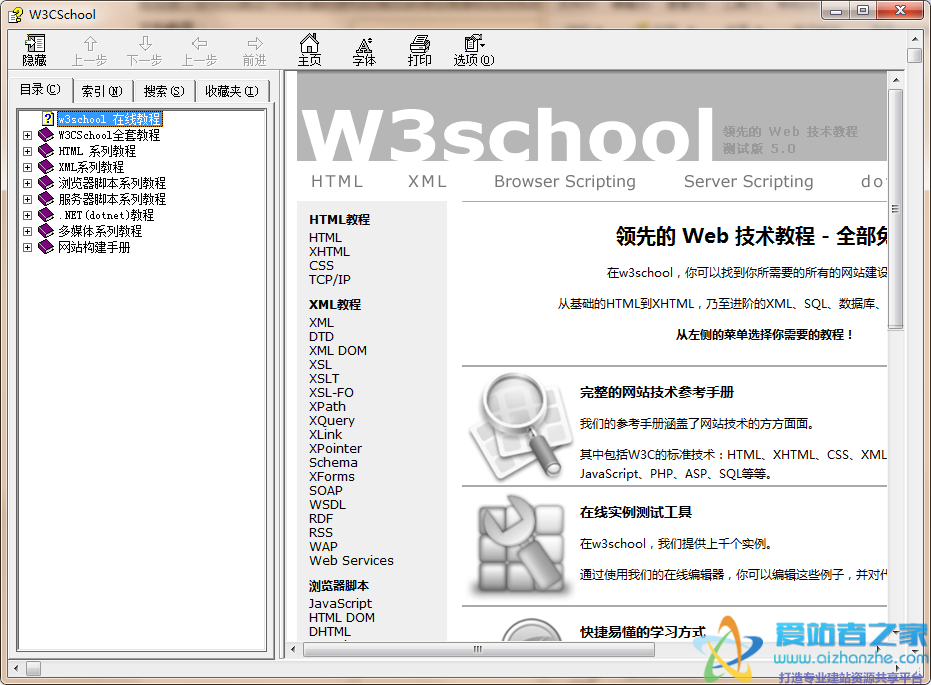Click the 下一步 down arrow icon
The height and width of the screenshot is (685, 931).
tap(145, 43)
